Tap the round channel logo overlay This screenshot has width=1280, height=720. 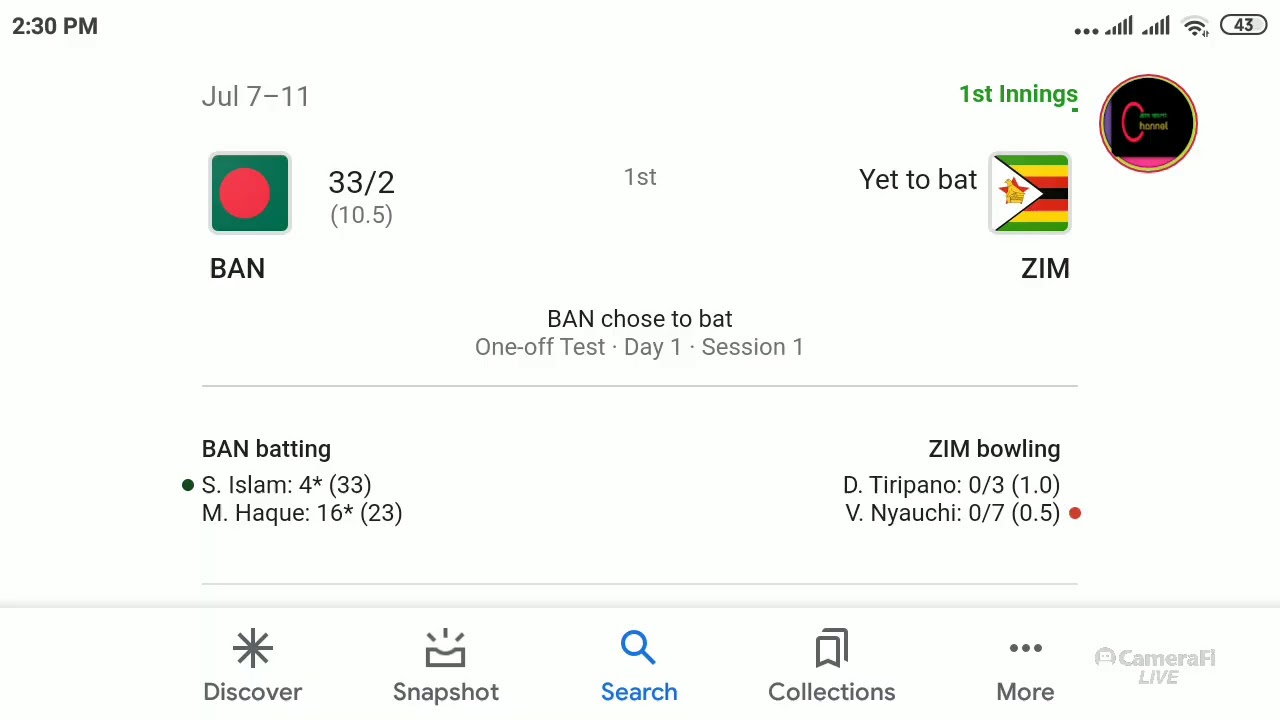click(1148, 123)
